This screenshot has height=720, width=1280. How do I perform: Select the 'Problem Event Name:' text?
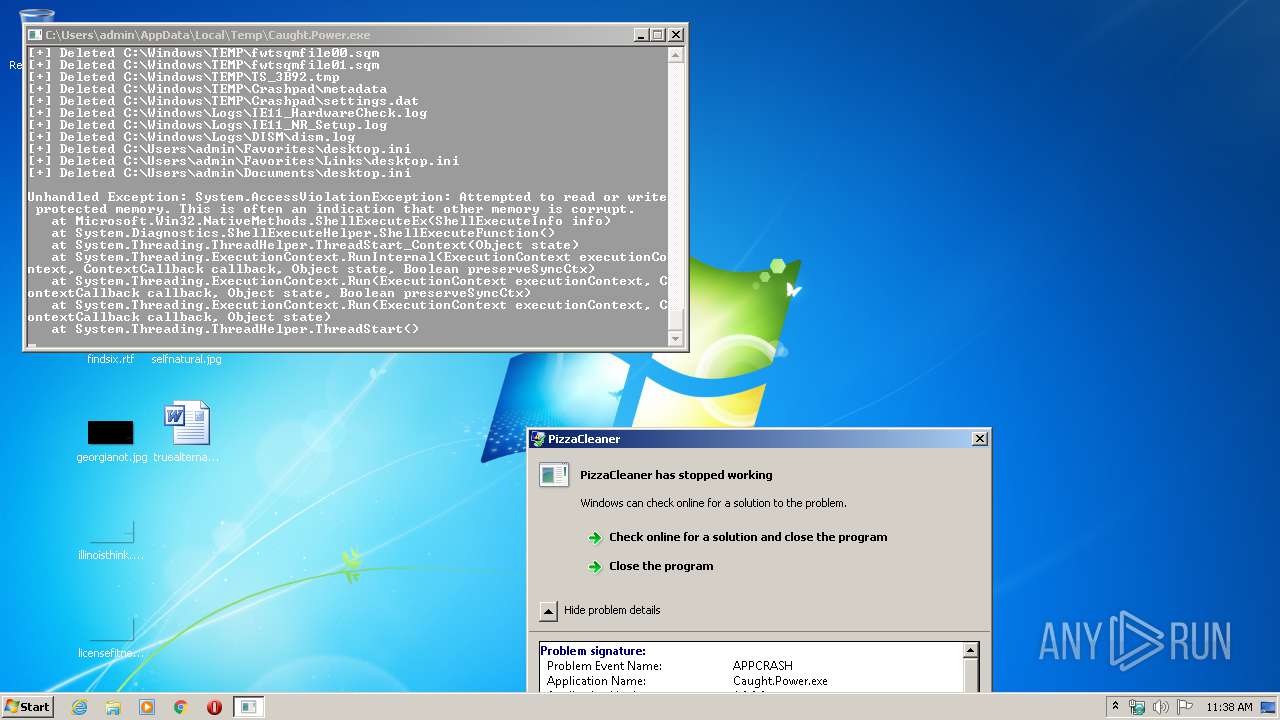click(604, 666)
